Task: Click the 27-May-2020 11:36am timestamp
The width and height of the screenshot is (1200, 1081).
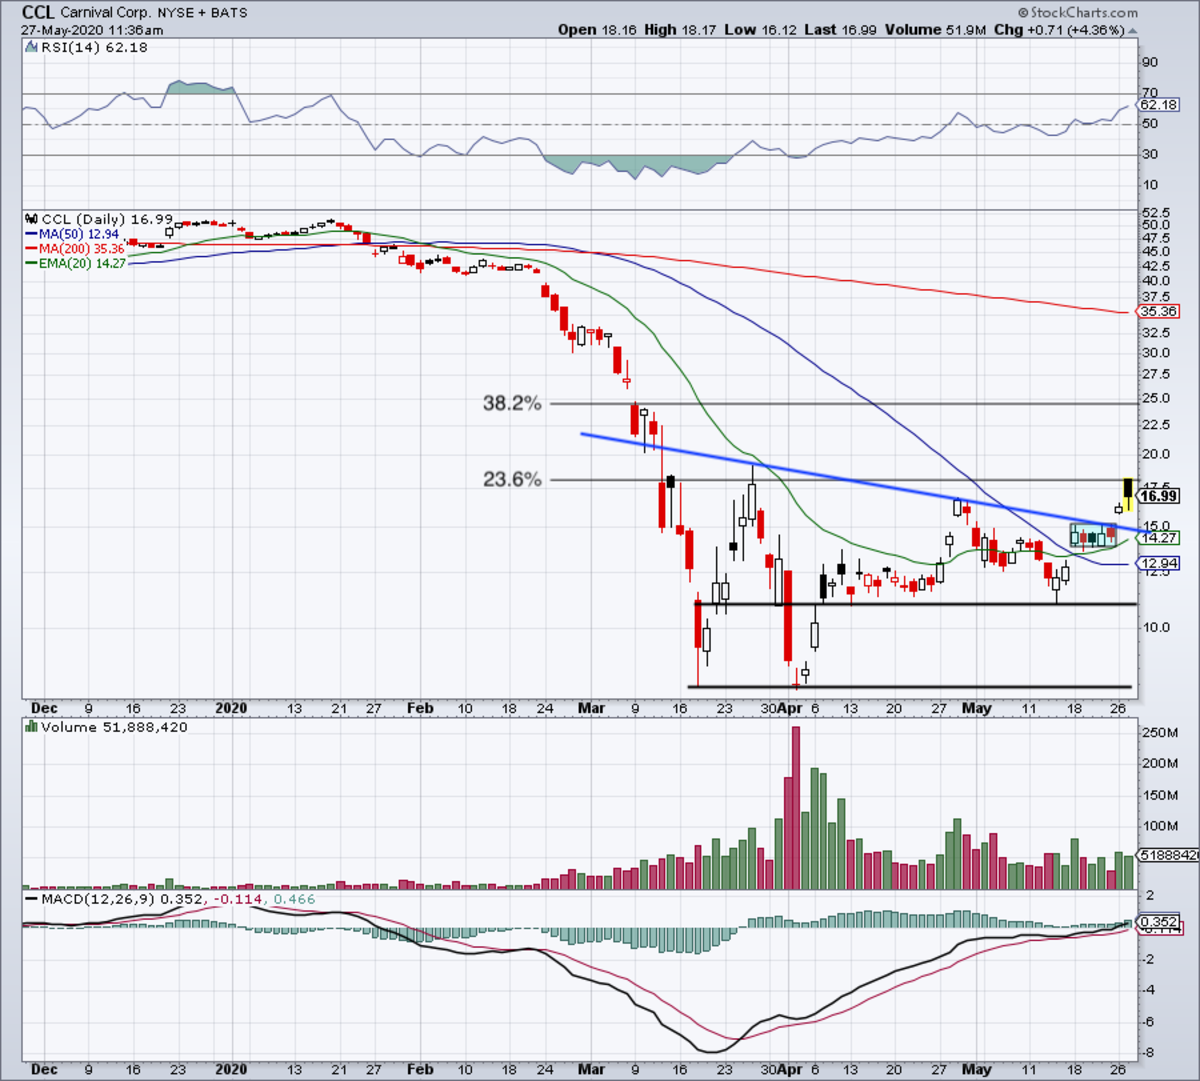Action: pos(92,30)
